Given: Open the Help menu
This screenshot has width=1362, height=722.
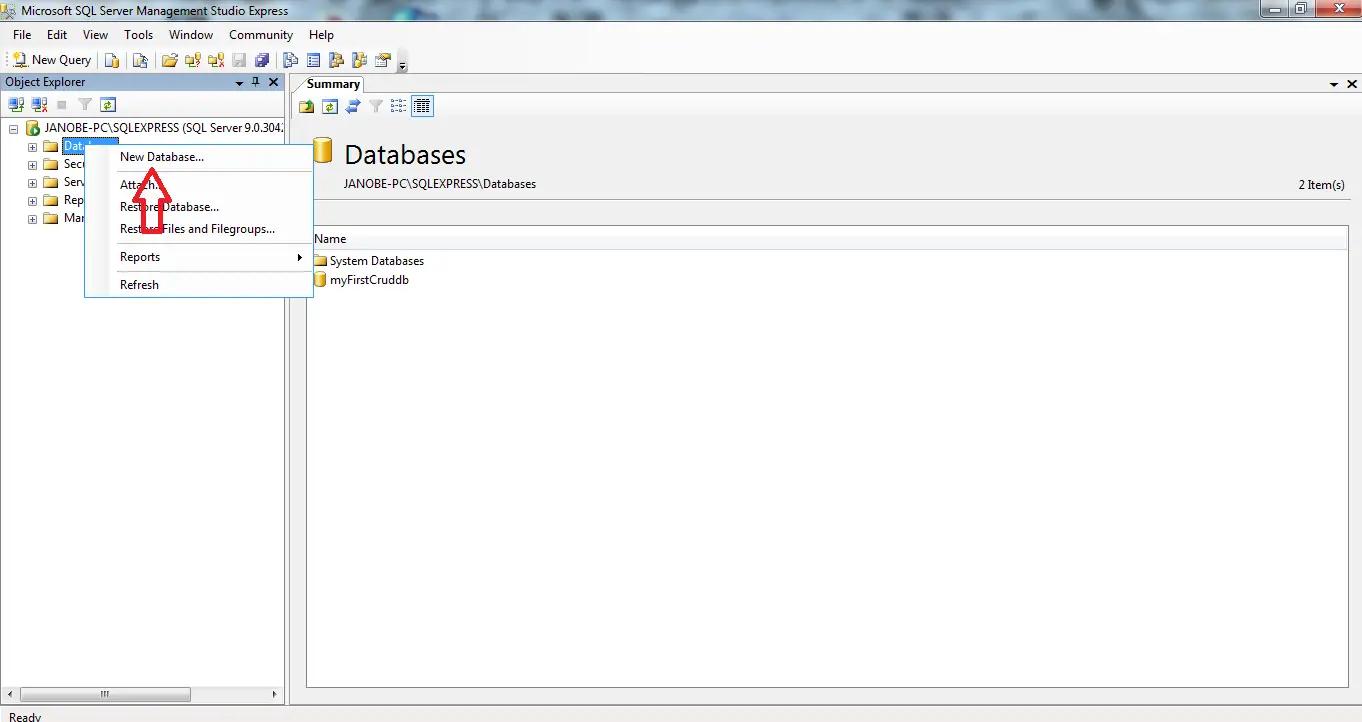Looking at the screenshot, I should (321, 35).
